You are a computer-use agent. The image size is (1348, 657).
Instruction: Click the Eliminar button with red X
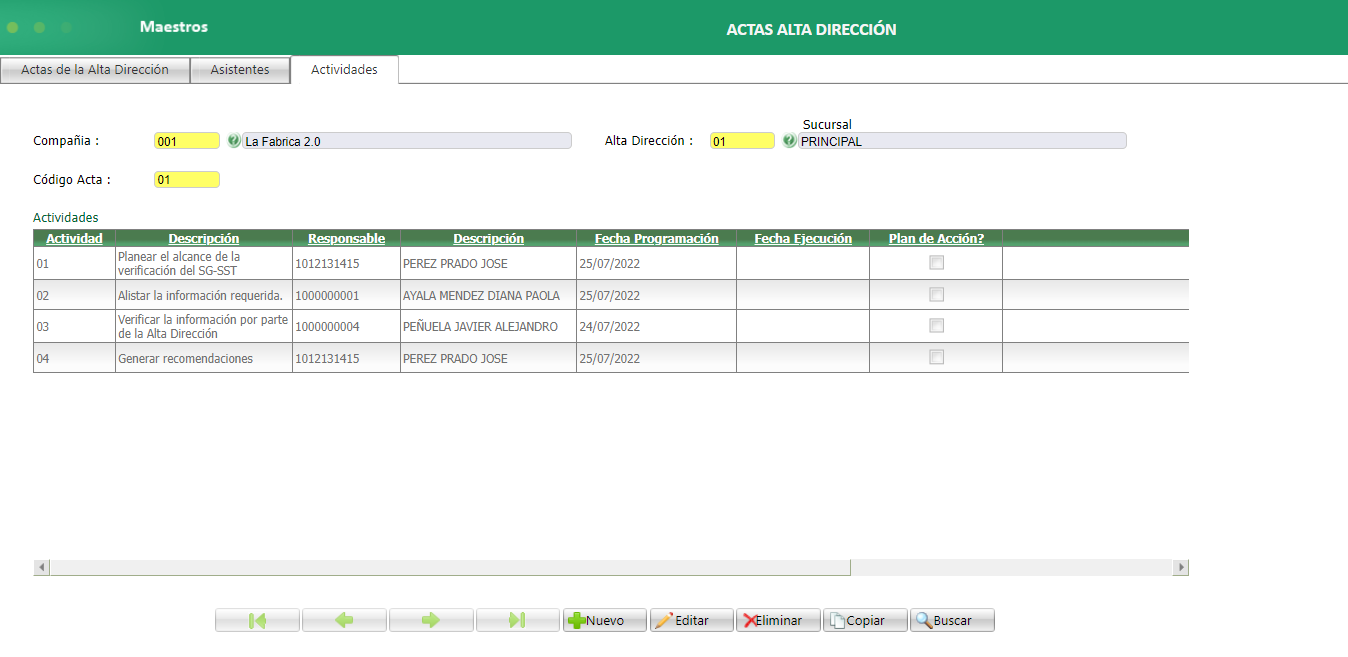coord(778,620)
